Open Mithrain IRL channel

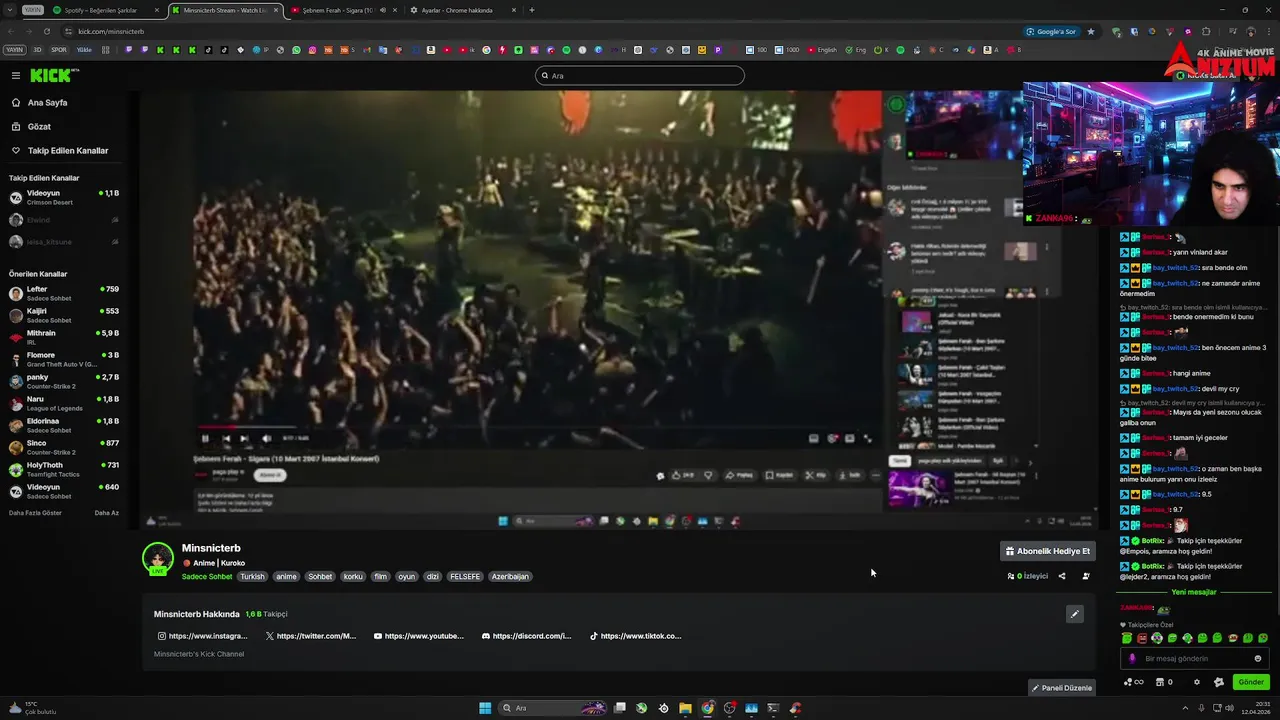64,337
